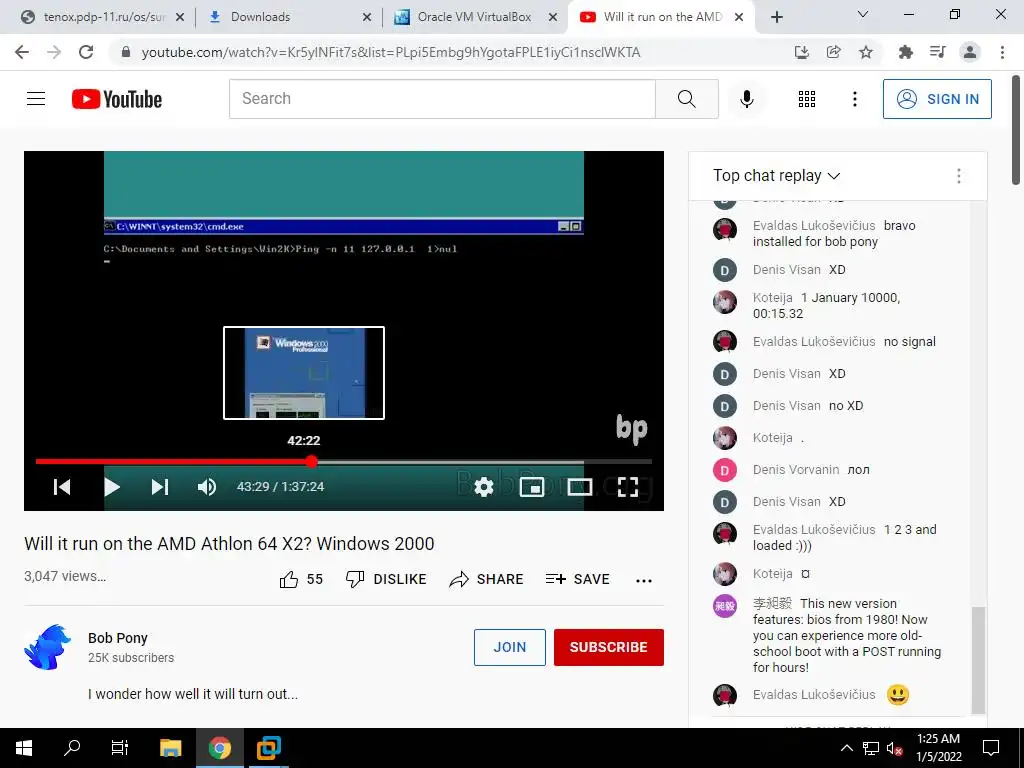Click the search magnifier button
1024x768 pixels.
click(x=686, y=99)
